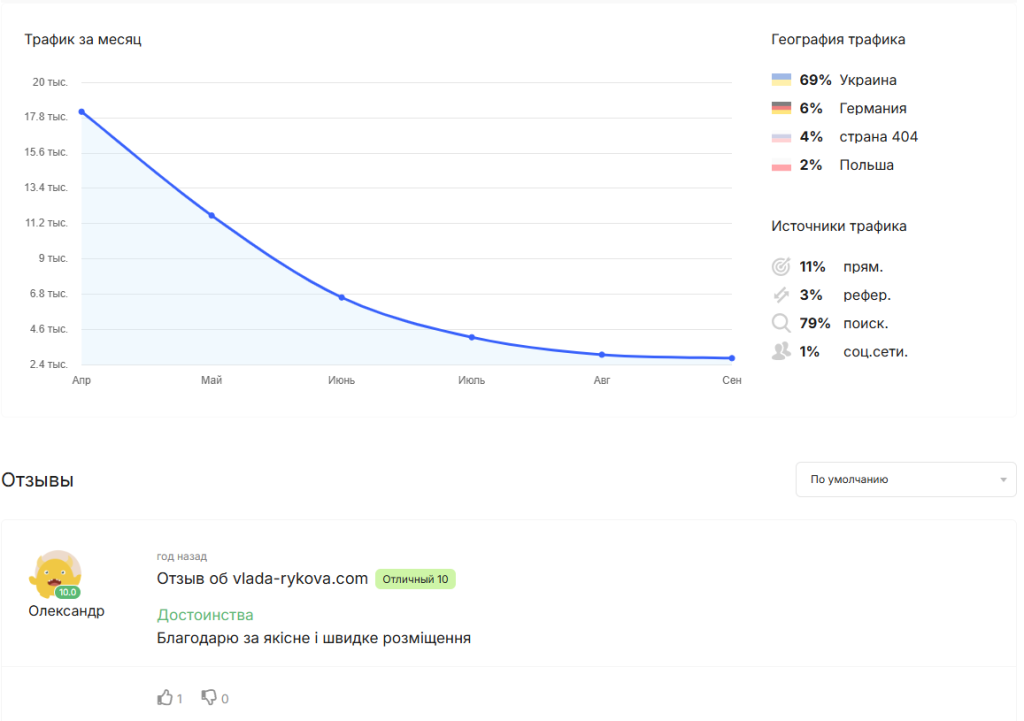The image size is (1024, 721).
Task: Click the July data point on chart
Action: click(472, 337)
